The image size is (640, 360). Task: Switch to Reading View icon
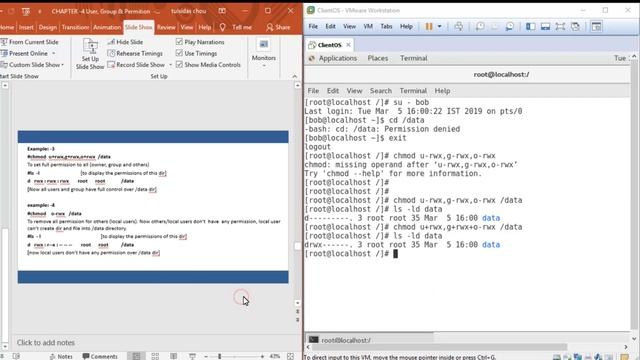(x=173, y=356)
